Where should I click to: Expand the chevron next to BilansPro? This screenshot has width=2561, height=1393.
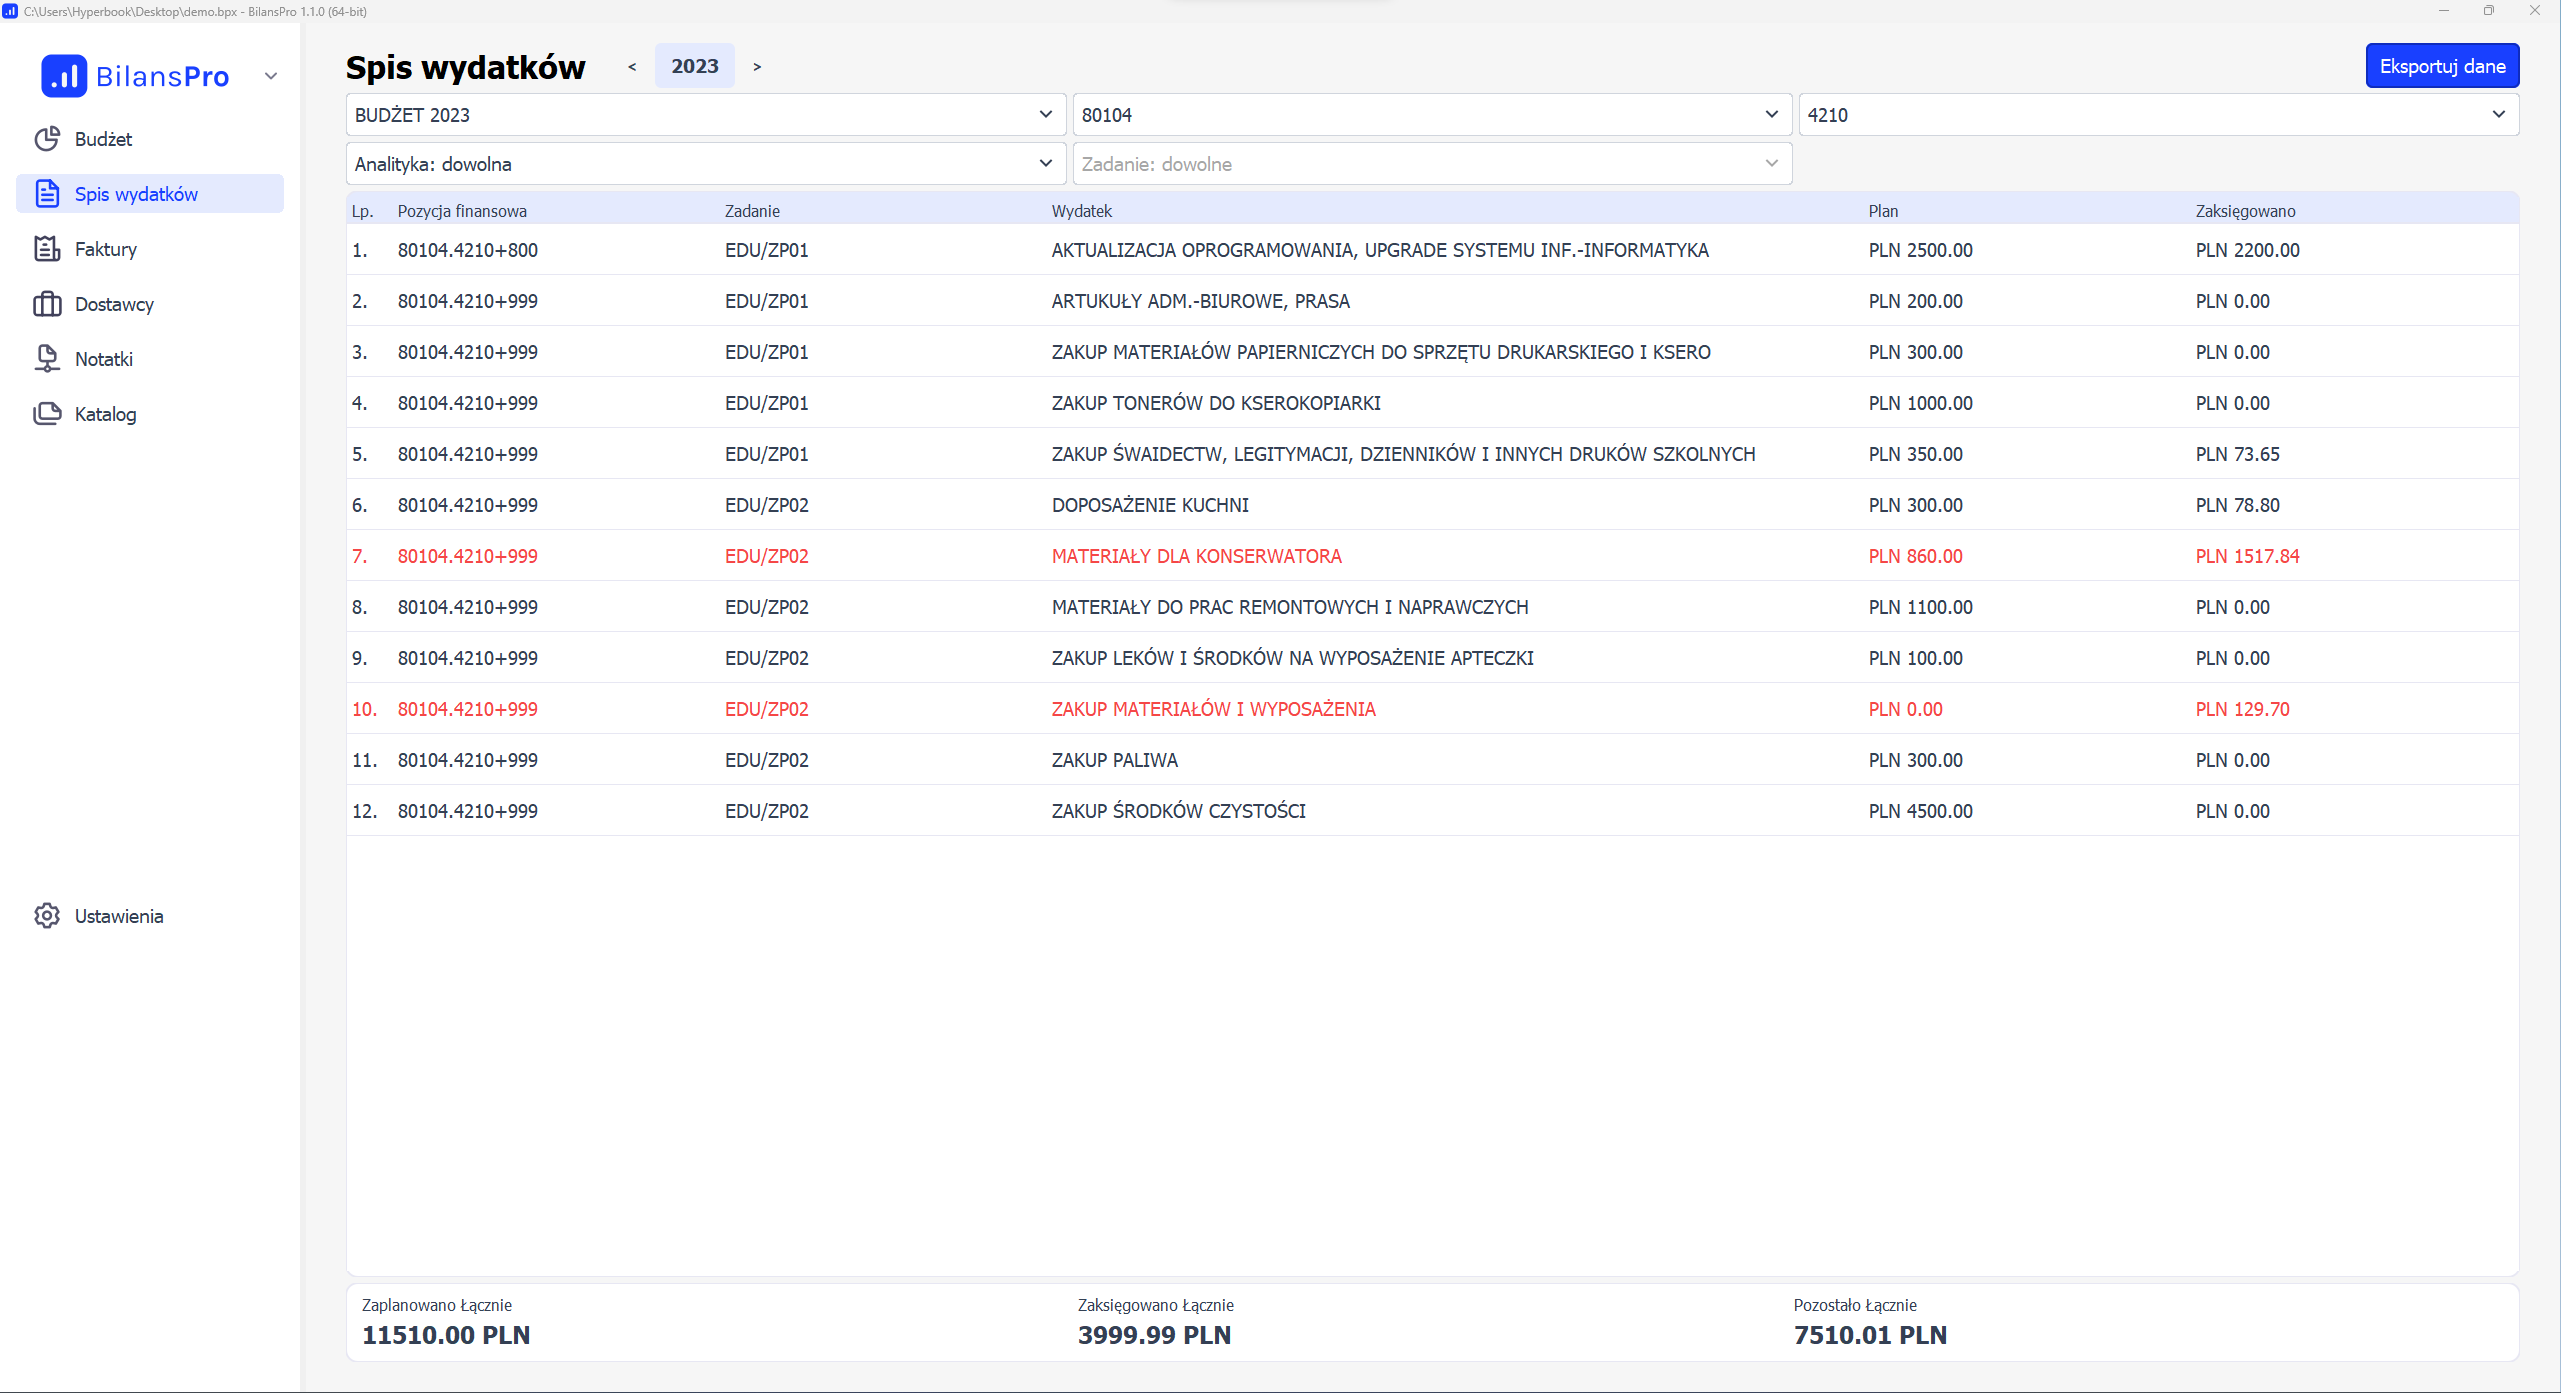pos(271,76)
